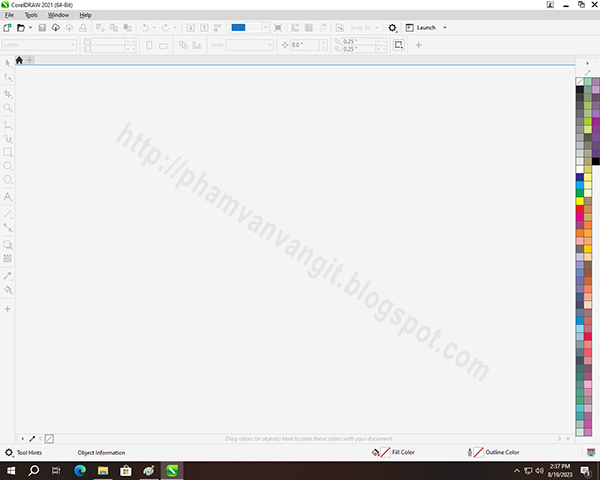Select the Text tool

[x=8, y=197]
